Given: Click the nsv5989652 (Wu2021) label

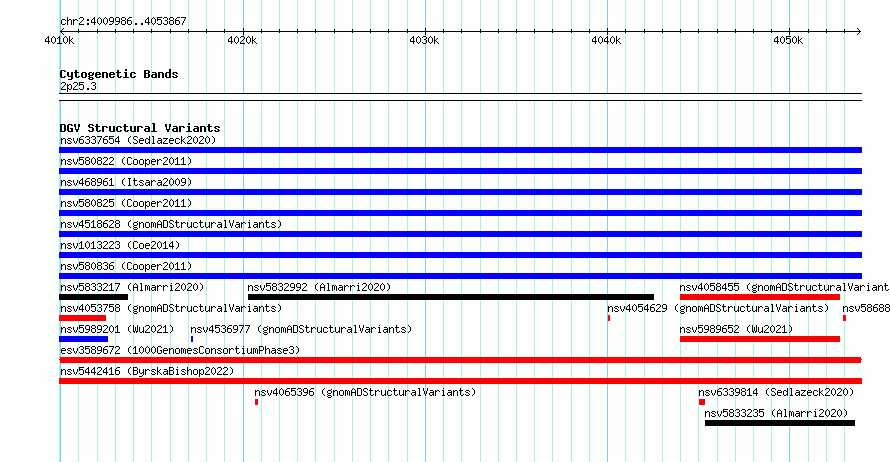Looking at the screenshot, I should point(736,329).
